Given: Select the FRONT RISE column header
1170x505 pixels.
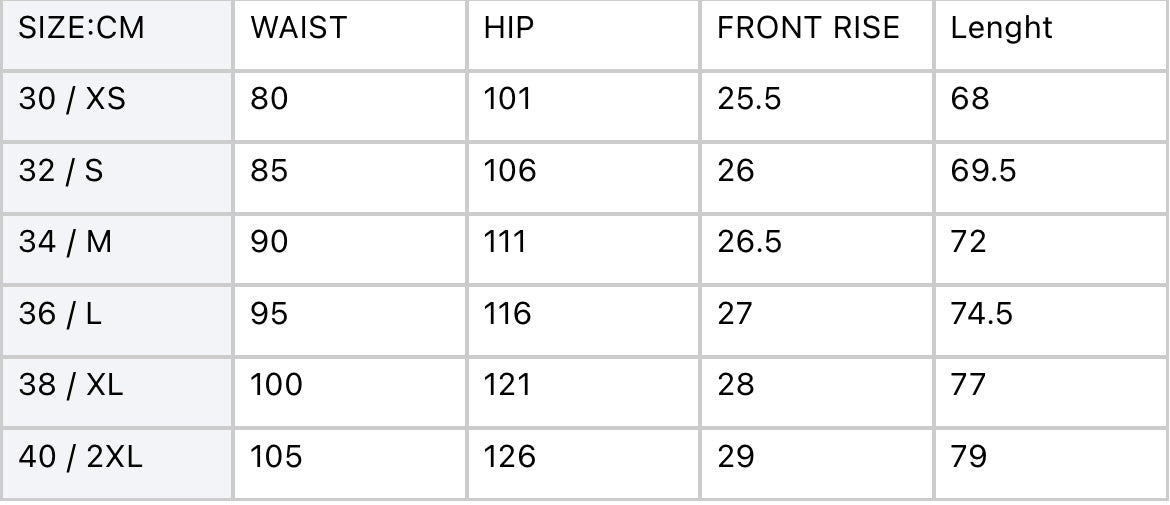Looking at the screenshot, I should point(808,28).
